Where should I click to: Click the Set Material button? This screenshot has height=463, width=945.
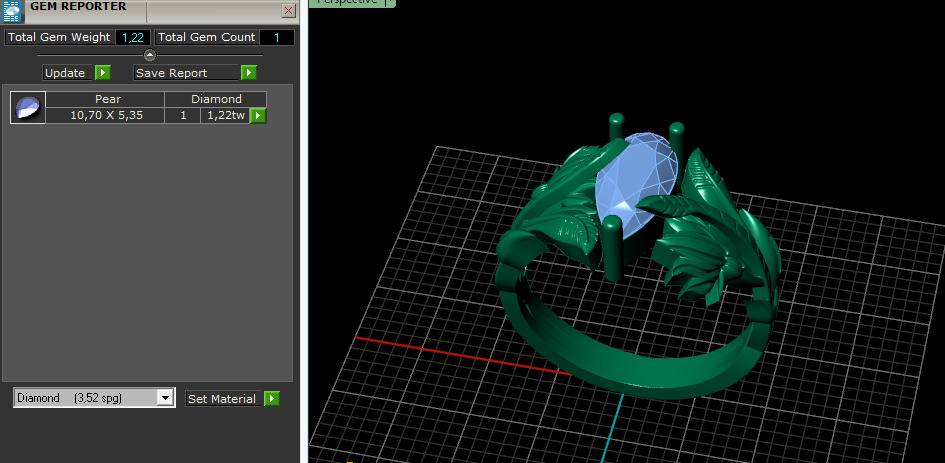[x=223, y=398]
